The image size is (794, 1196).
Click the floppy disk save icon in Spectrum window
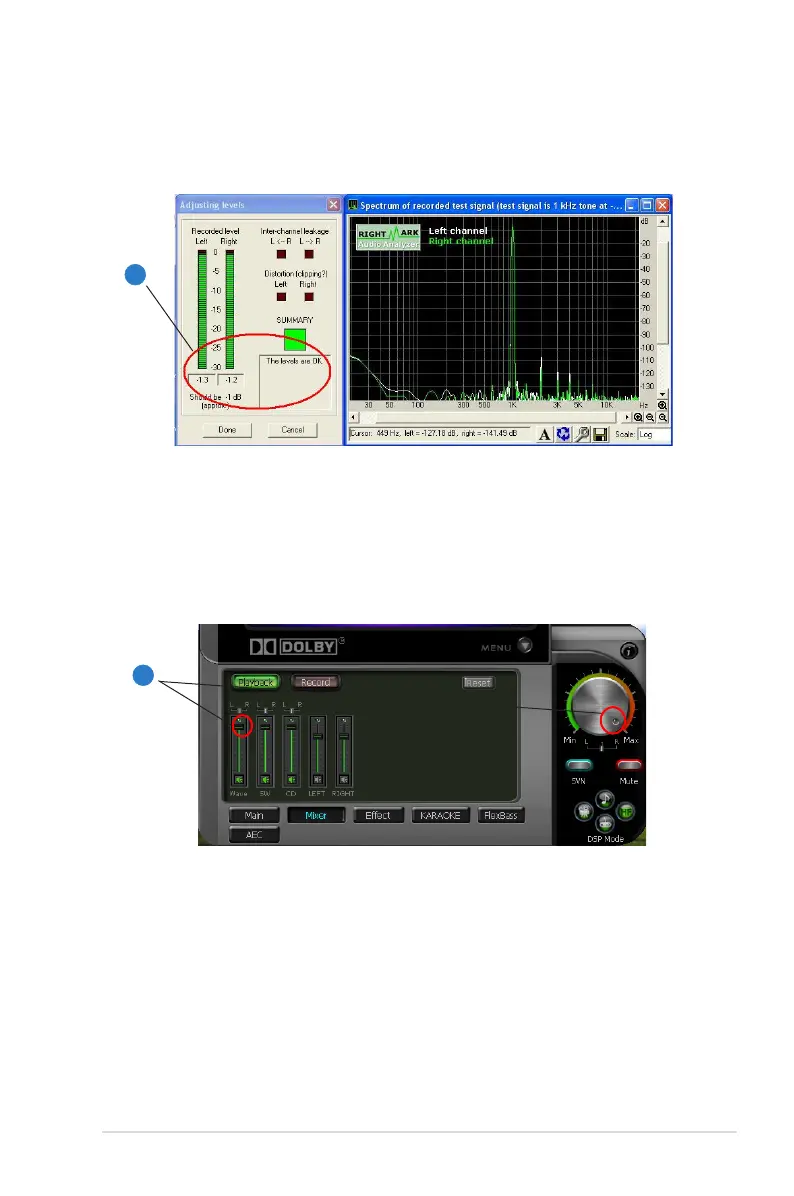point(600,435)
